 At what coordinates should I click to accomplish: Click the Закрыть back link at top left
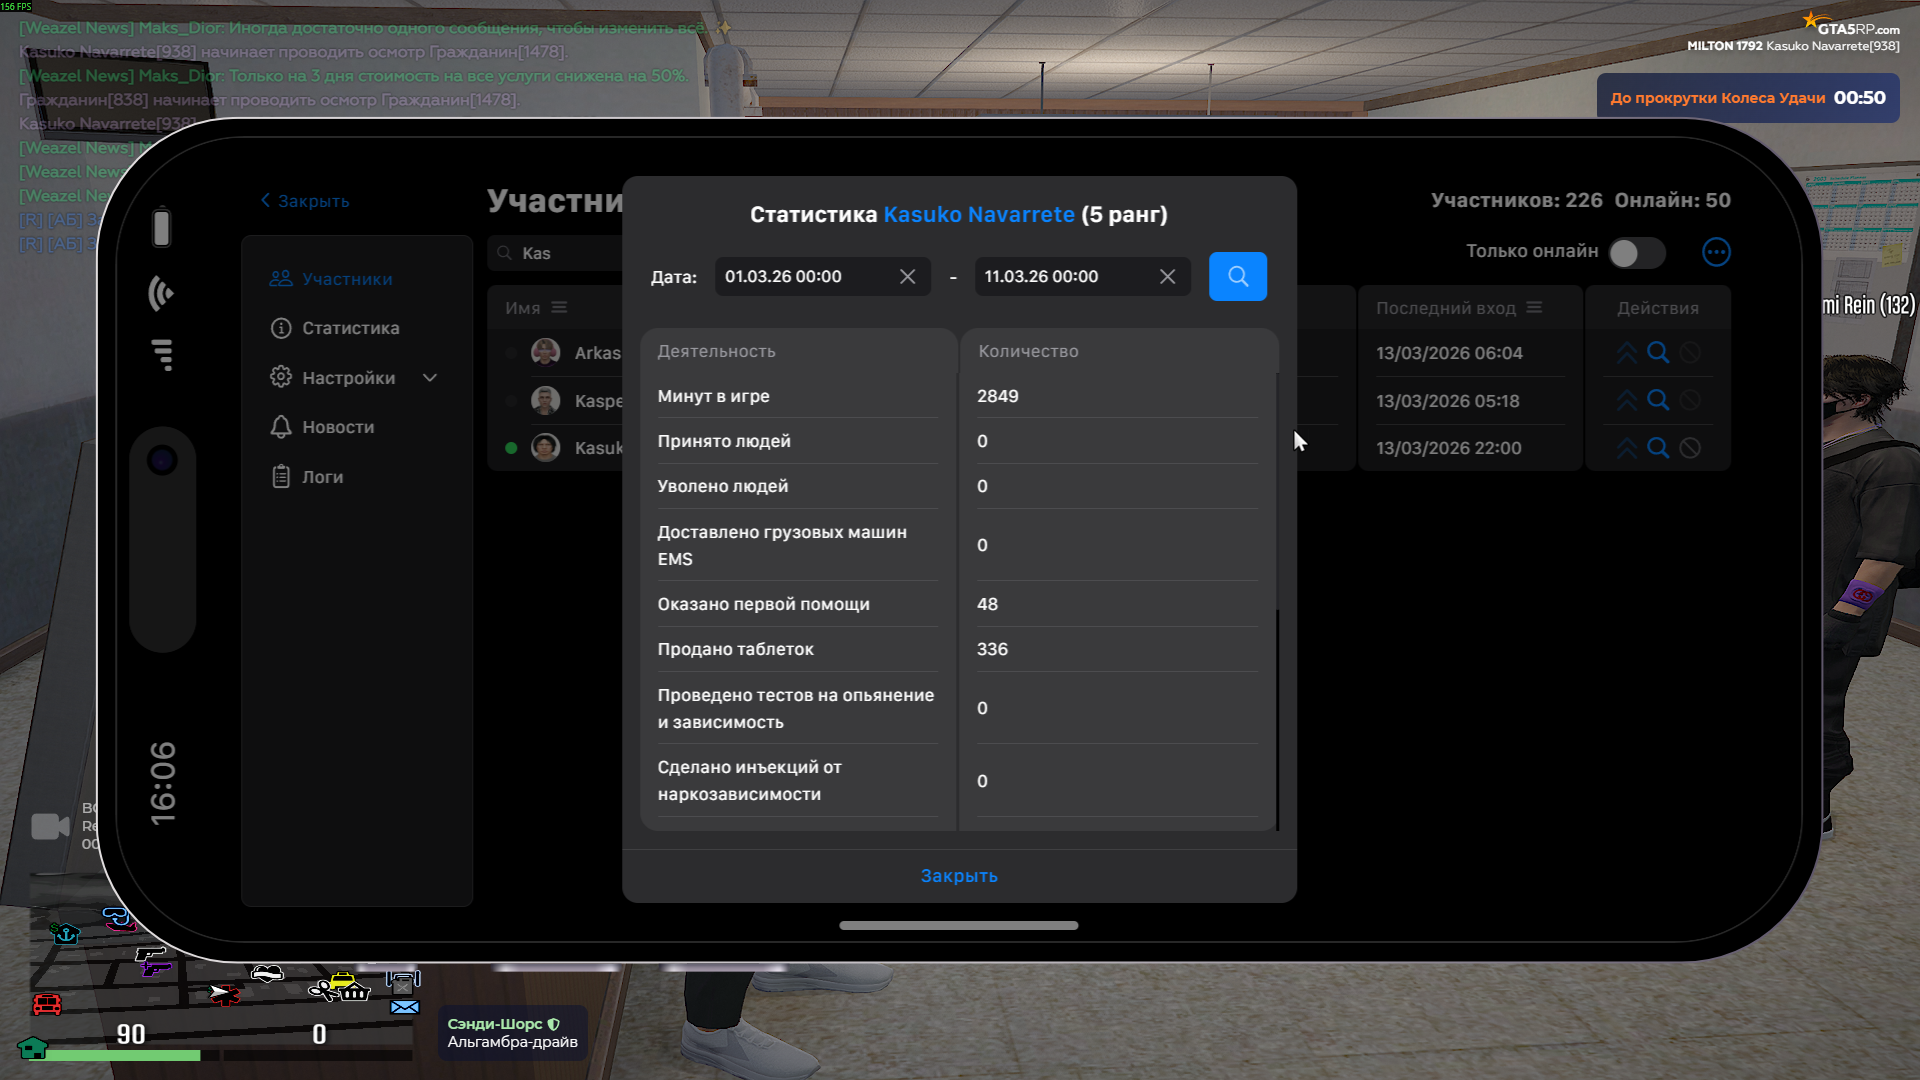pyautogui.click(x=305, y=201)
